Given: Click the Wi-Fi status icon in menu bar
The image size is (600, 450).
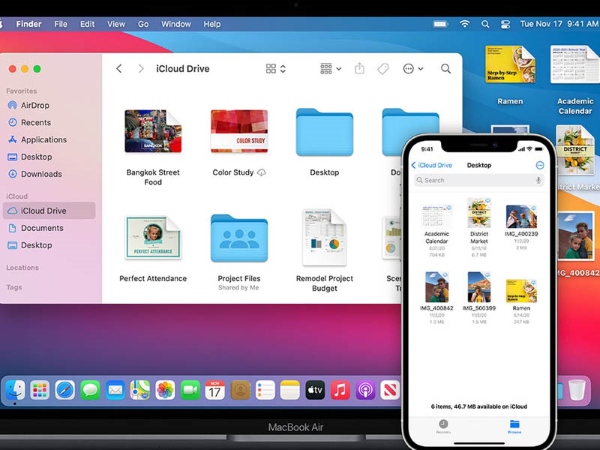Looking at the screenshot, I should [x=465, y=23].
